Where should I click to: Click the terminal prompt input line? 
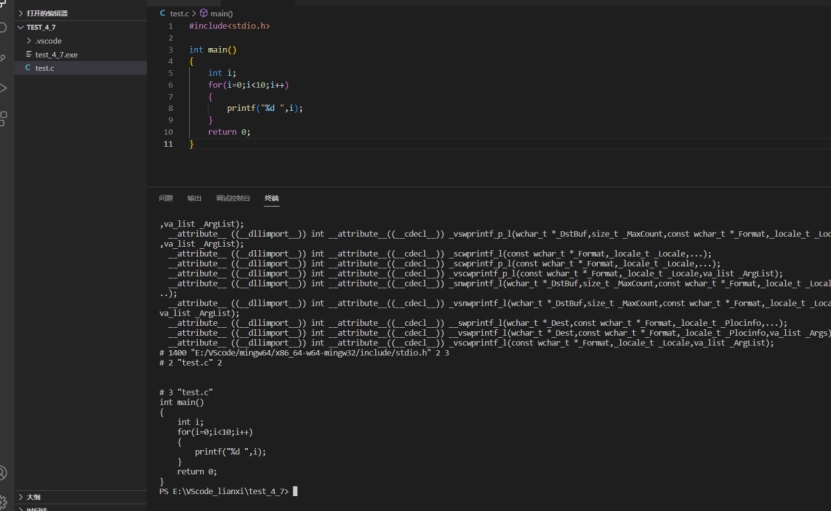click(x=400, y=492)
